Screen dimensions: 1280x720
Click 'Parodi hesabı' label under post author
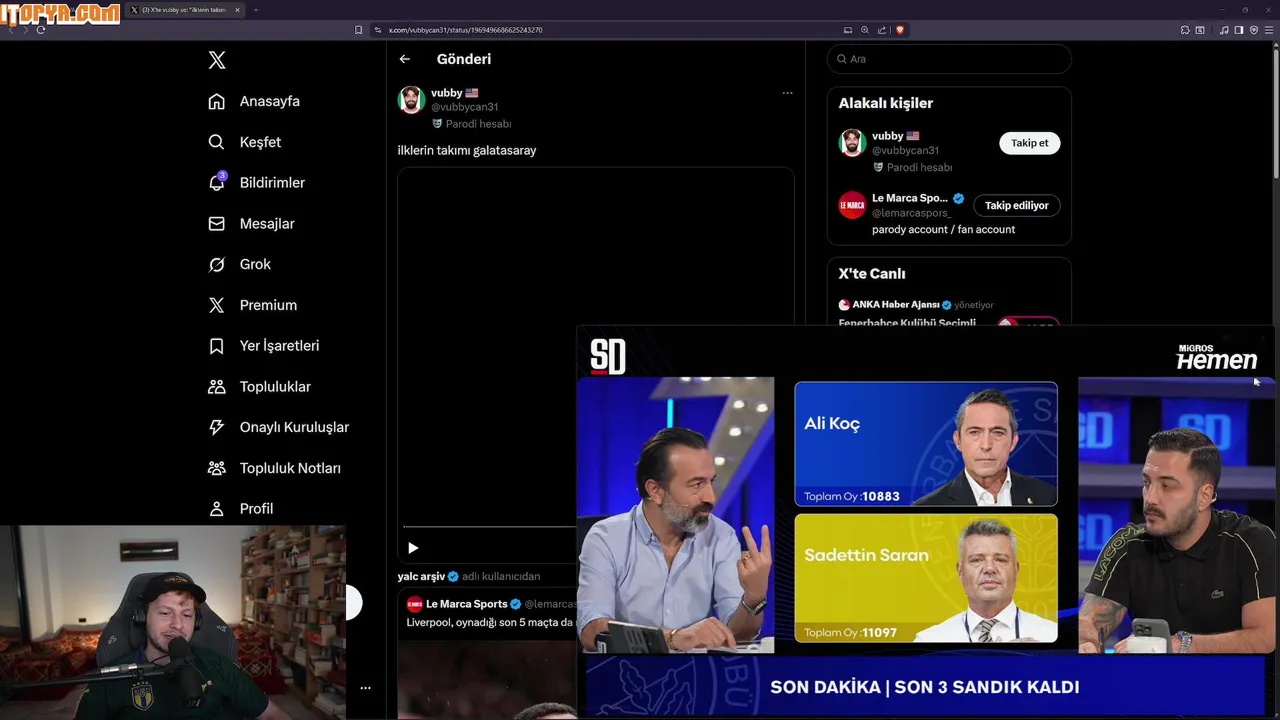(478, 124)
